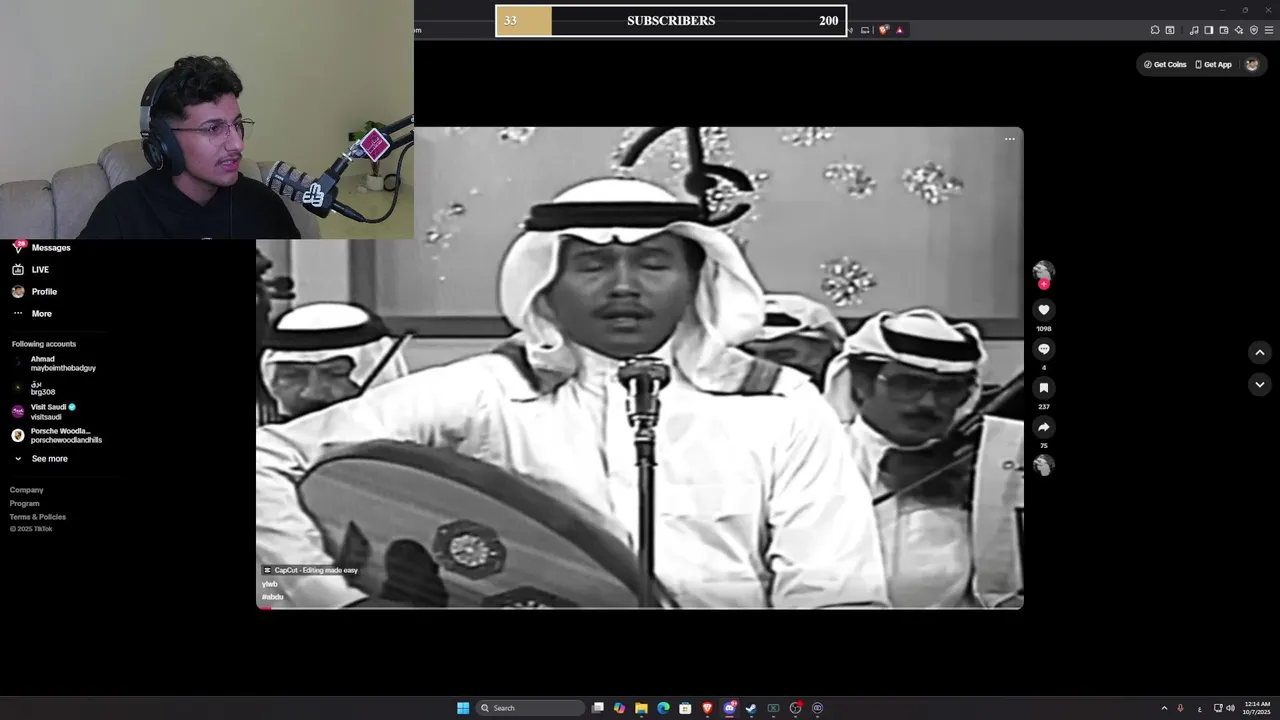The height and width of the screenshot is (720, 1280).
Task: Open LIVE in the TikTok sidebar
Action: [x=40, y=270]
